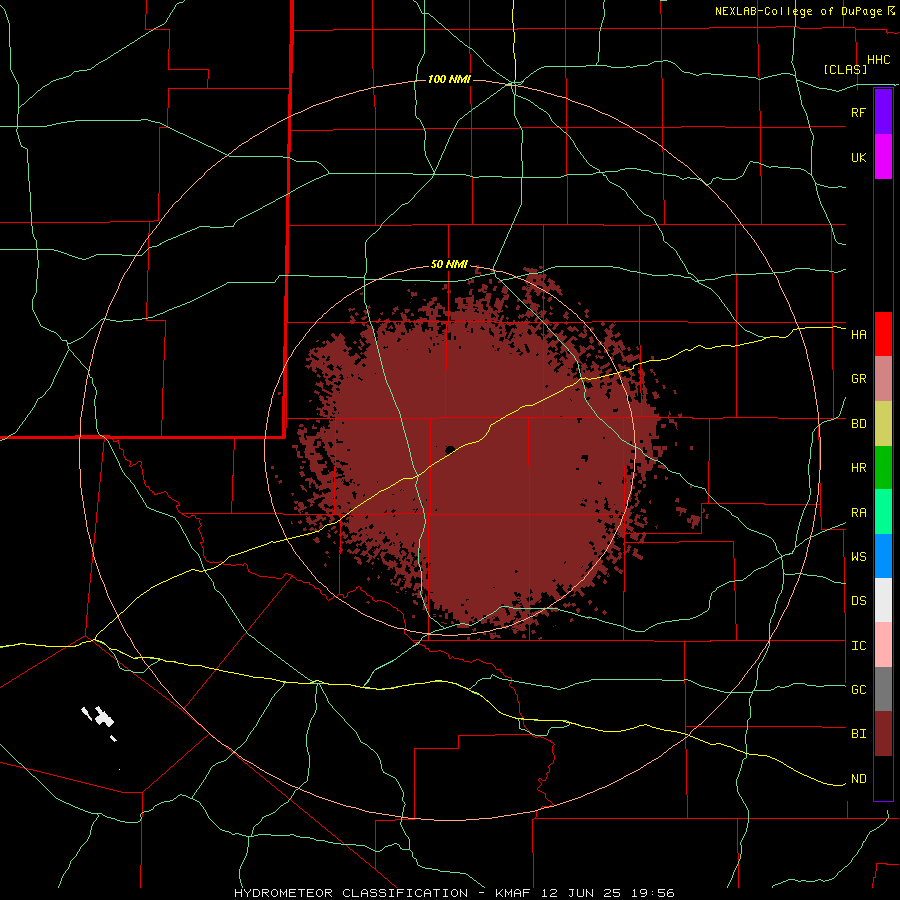Screen dimensions: 900x900
Task: Click the "[CLAS]" legend header
Action: tap(845, 70)
